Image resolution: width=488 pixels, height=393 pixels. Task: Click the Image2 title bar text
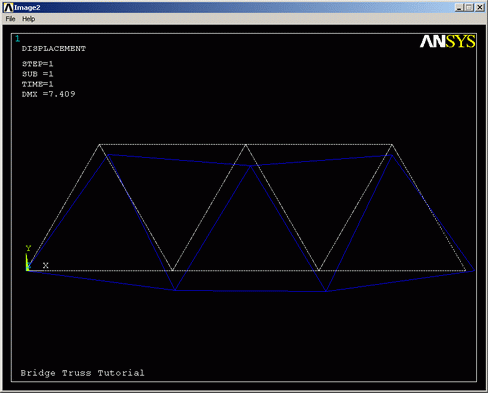coord(27,7)
